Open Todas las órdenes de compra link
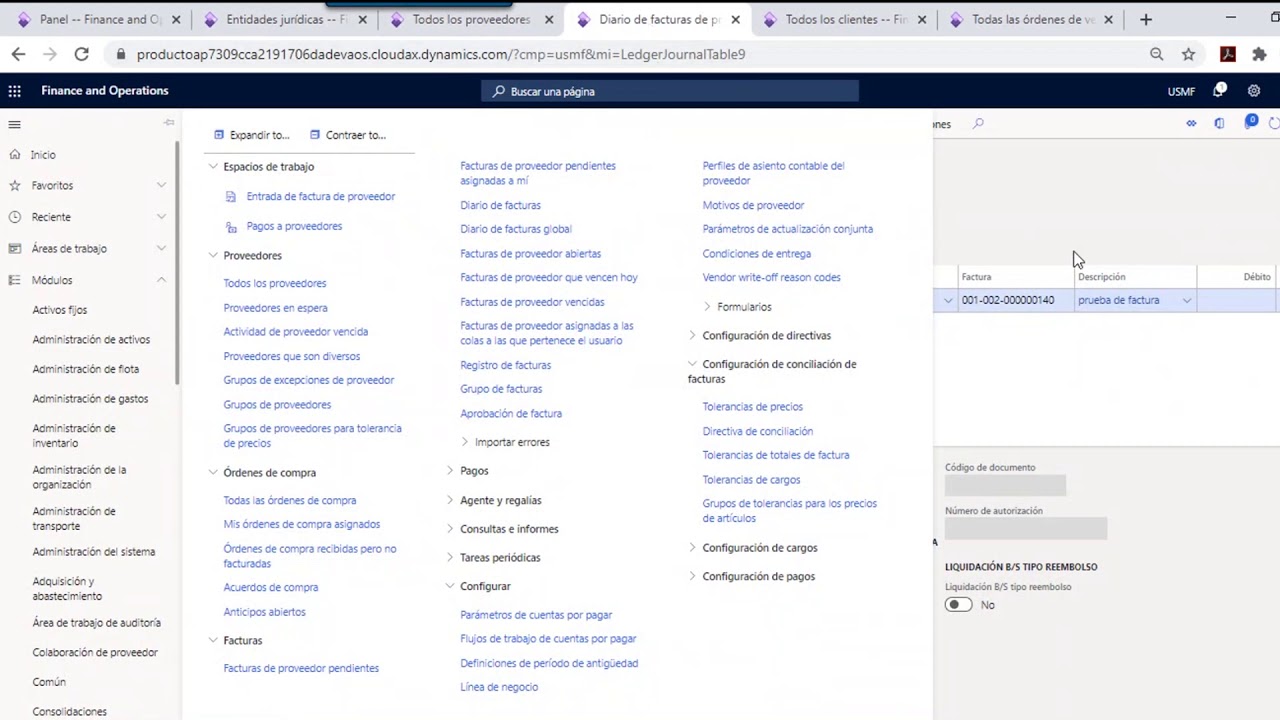Image resolution: width=1280 pixels, height=720 pixels. (290, 501)
